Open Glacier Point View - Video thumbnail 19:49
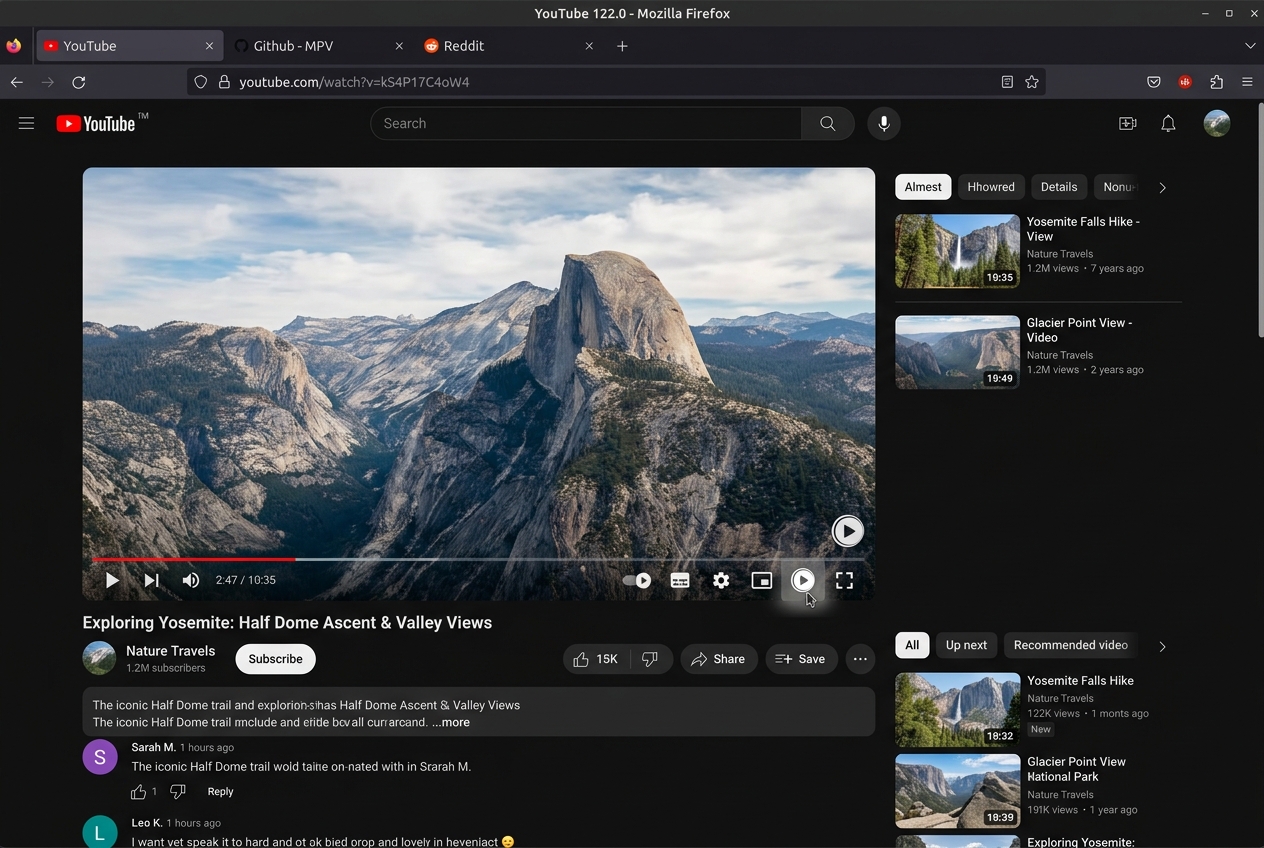The image size is (1264, 848). [x=957, y=352]
